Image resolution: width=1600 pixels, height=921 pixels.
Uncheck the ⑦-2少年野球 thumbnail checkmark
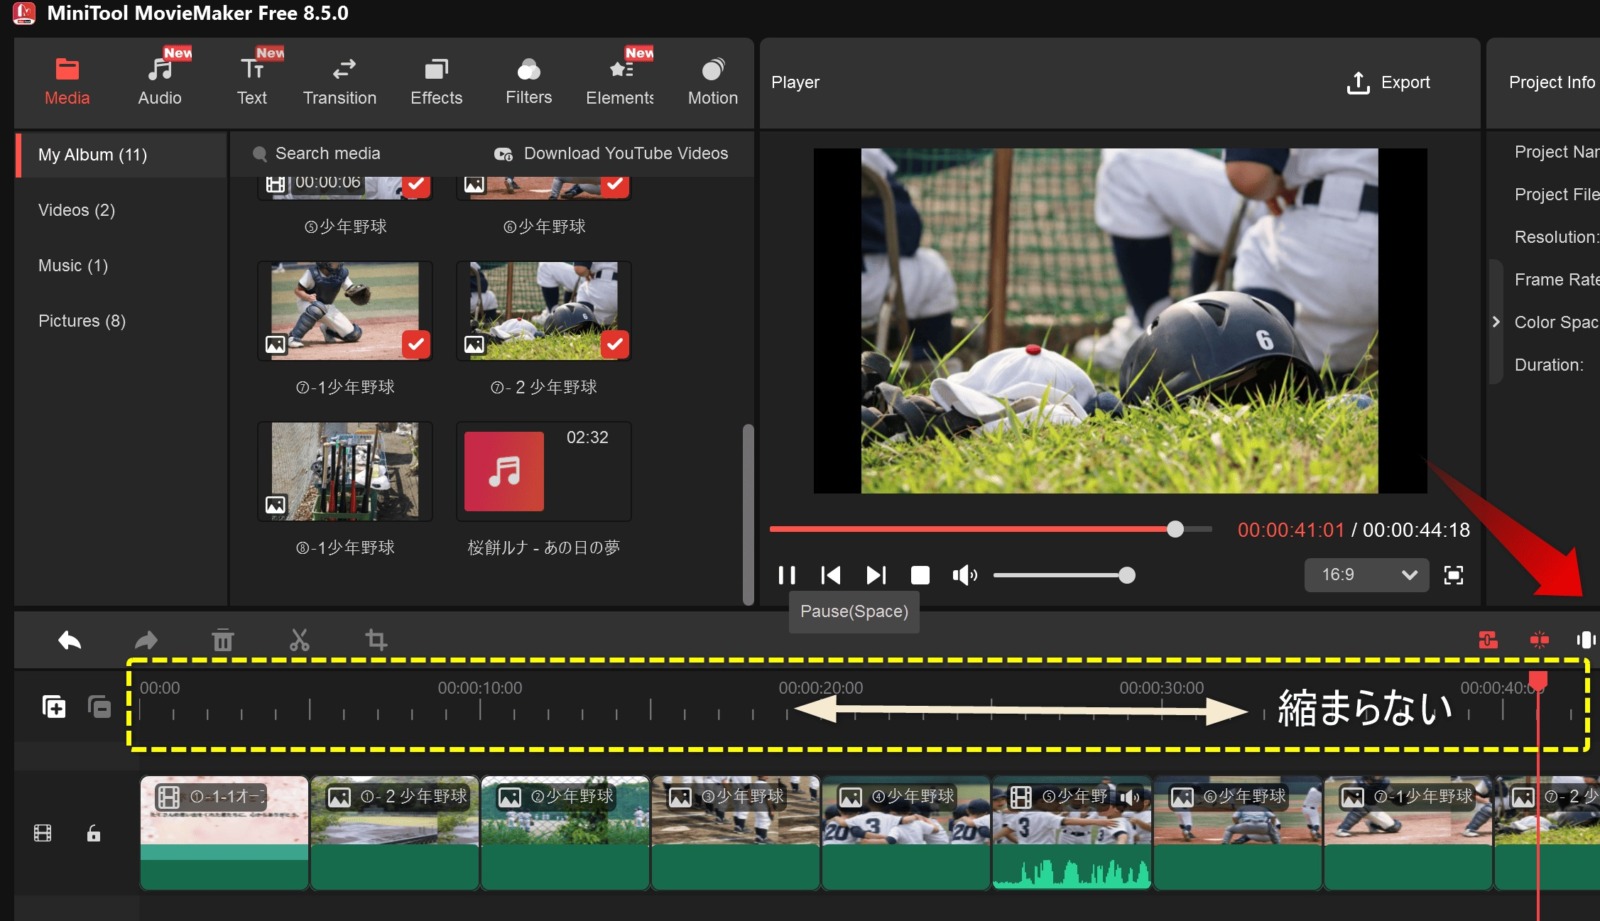(614, 344)
